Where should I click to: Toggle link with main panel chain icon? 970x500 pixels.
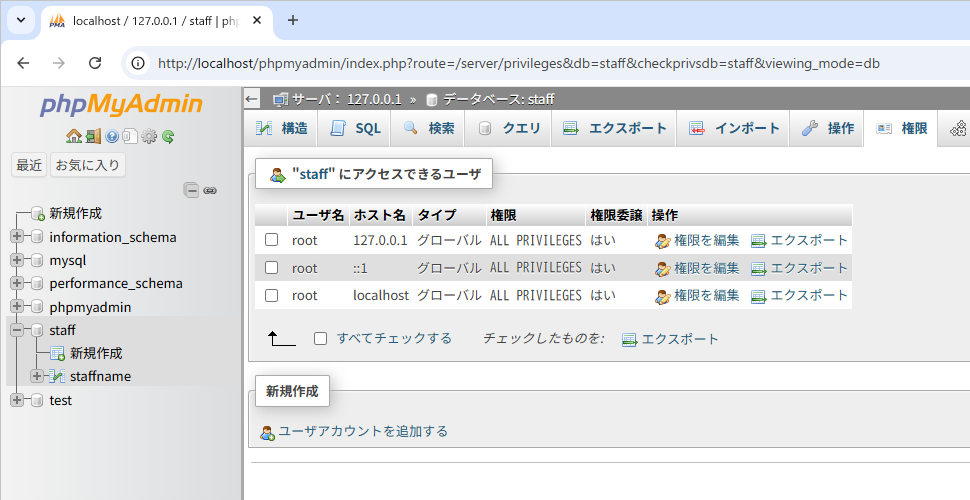click(210, 190)
